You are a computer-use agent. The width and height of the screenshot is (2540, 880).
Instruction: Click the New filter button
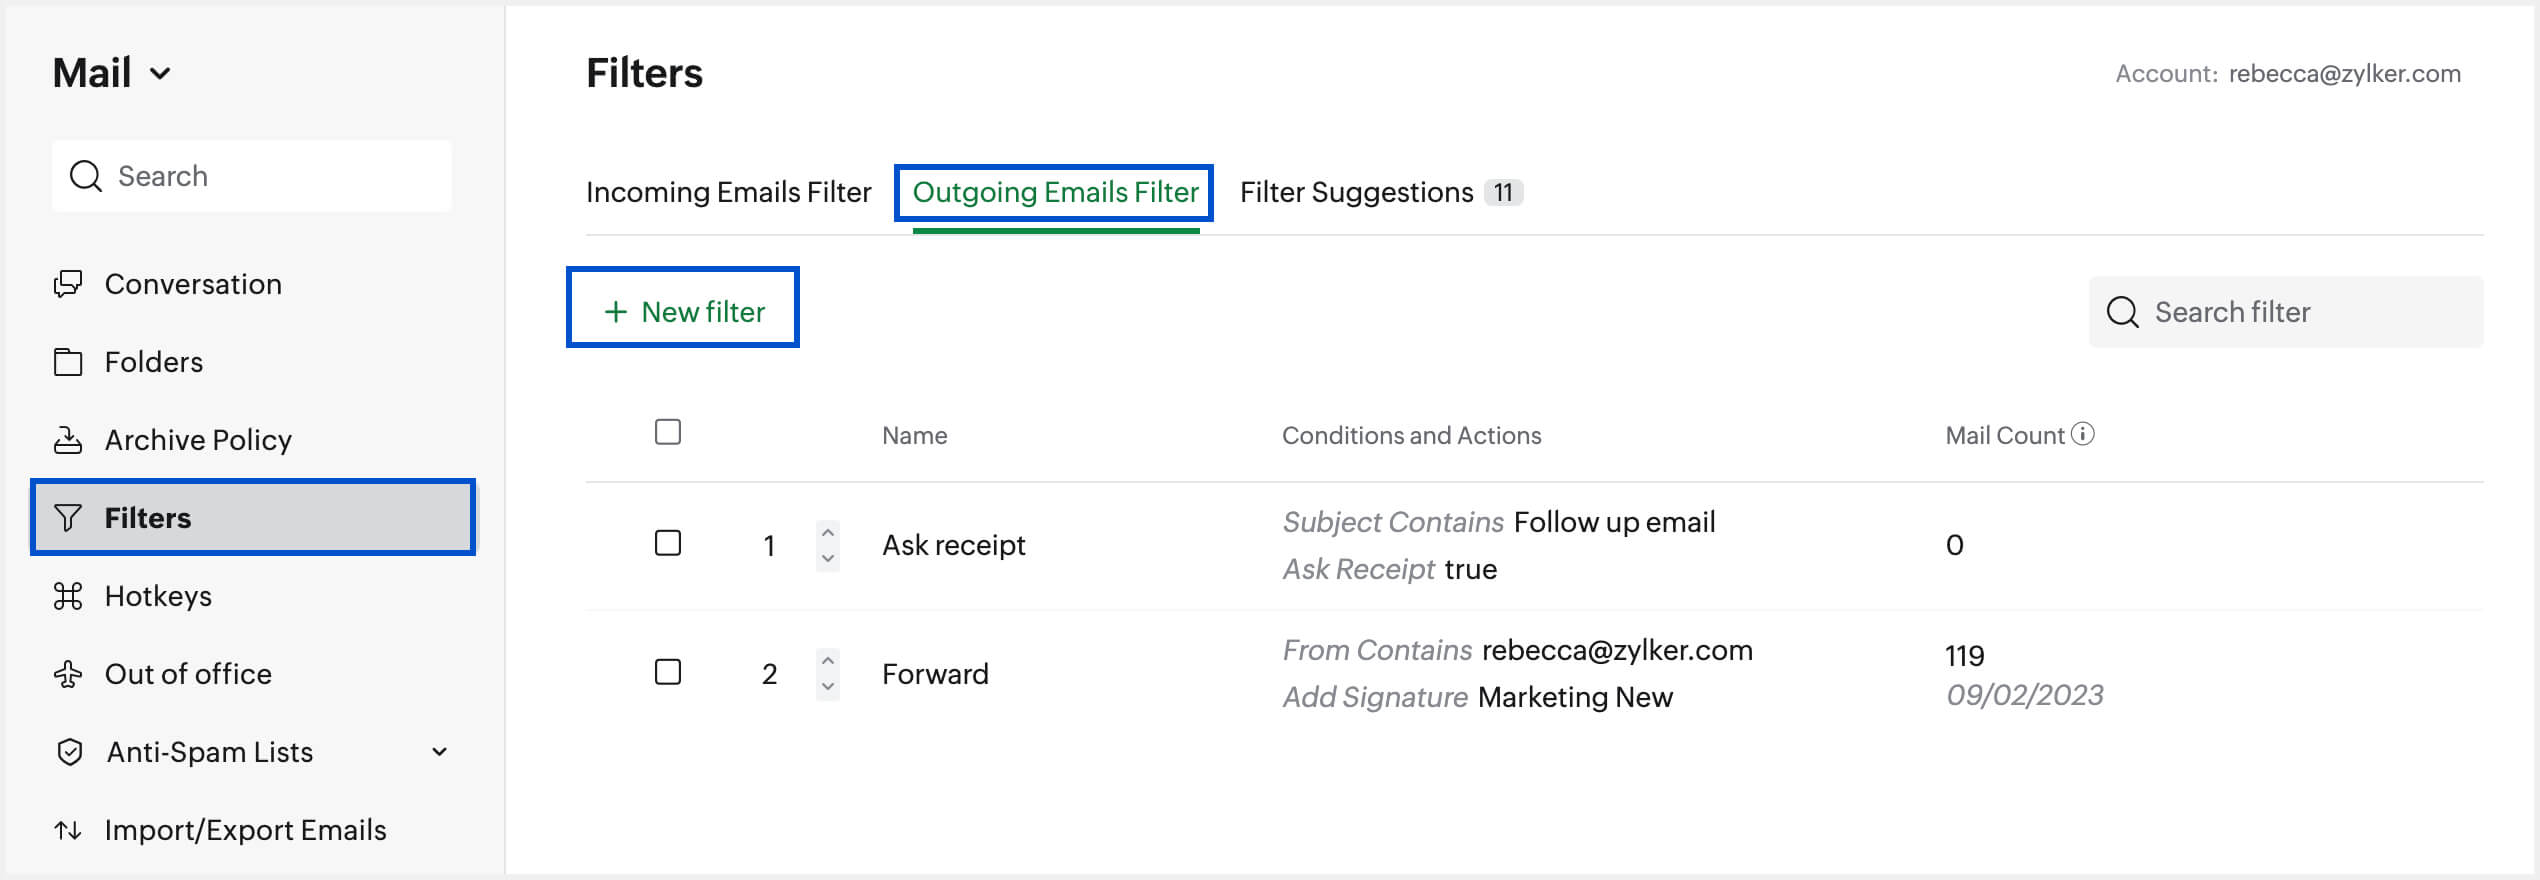pos(683,312)
